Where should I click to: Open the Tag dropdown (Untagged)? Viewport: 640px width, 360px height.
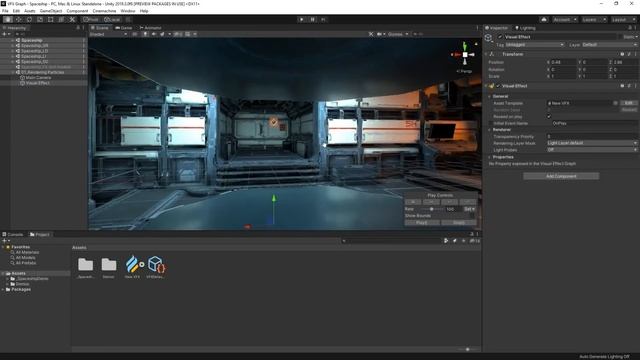535,44
